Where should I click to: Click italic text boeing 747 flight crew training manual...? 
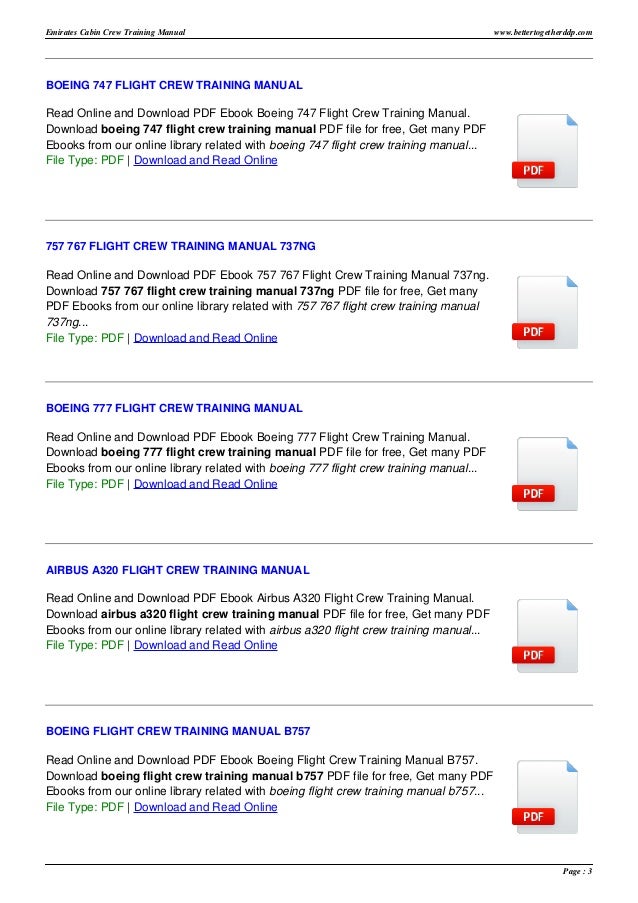(x=373, y=145)
